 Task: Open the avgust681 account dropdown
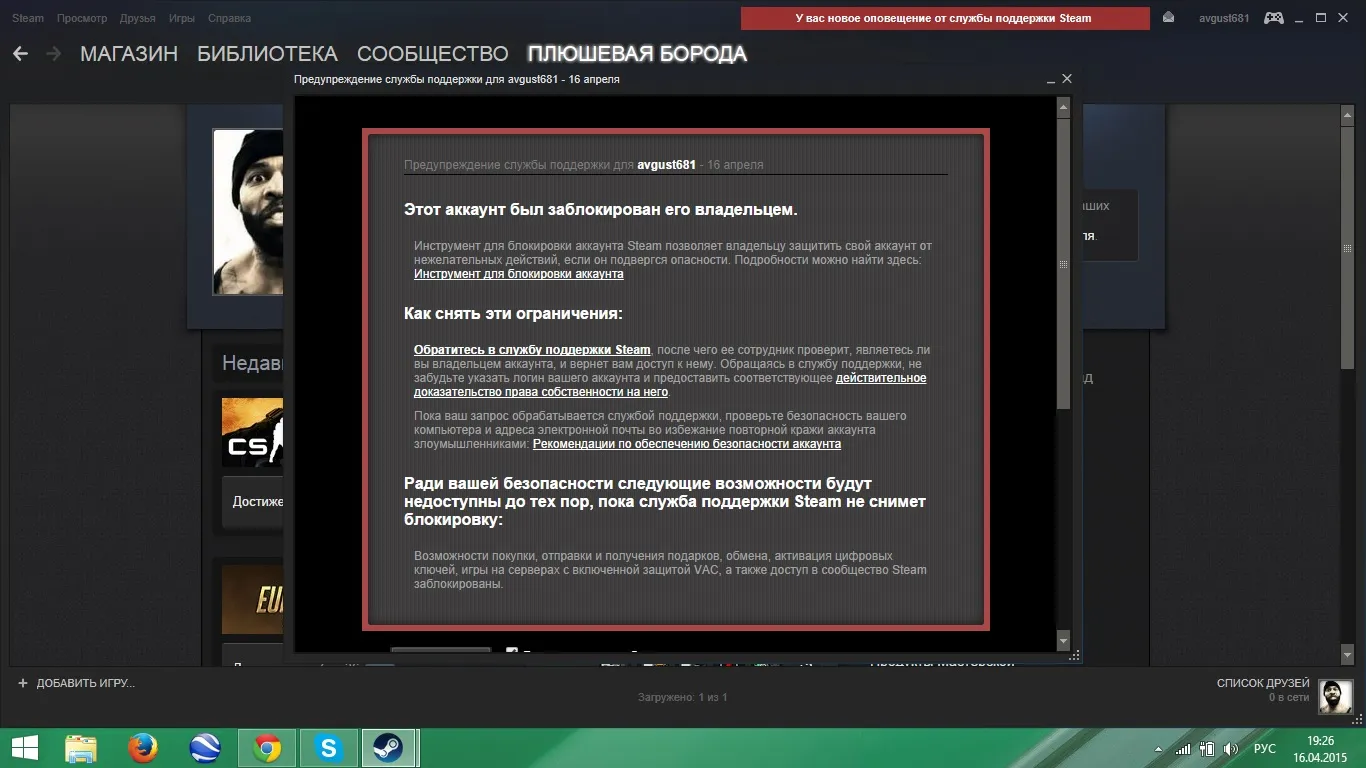(1224, 18)
